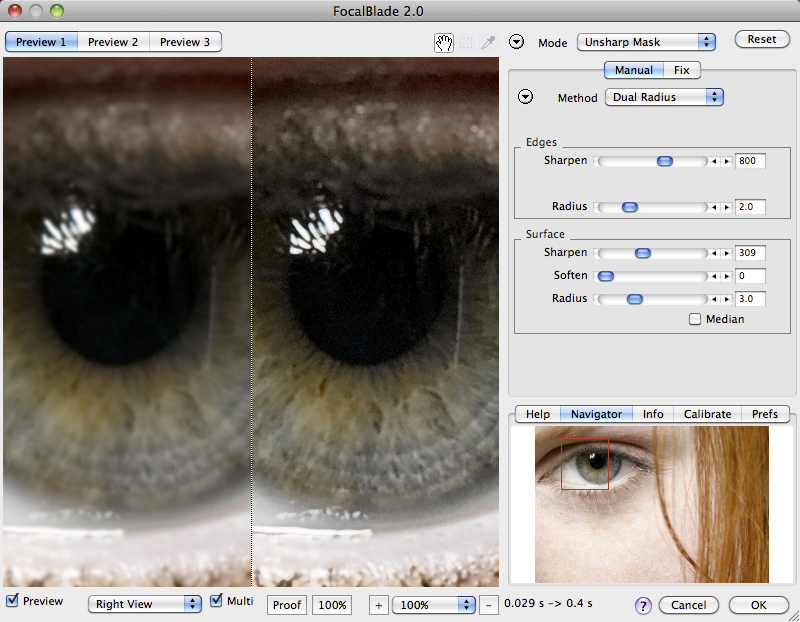Zoom in with the plus button
800x622 pixels.
point(379,605)
